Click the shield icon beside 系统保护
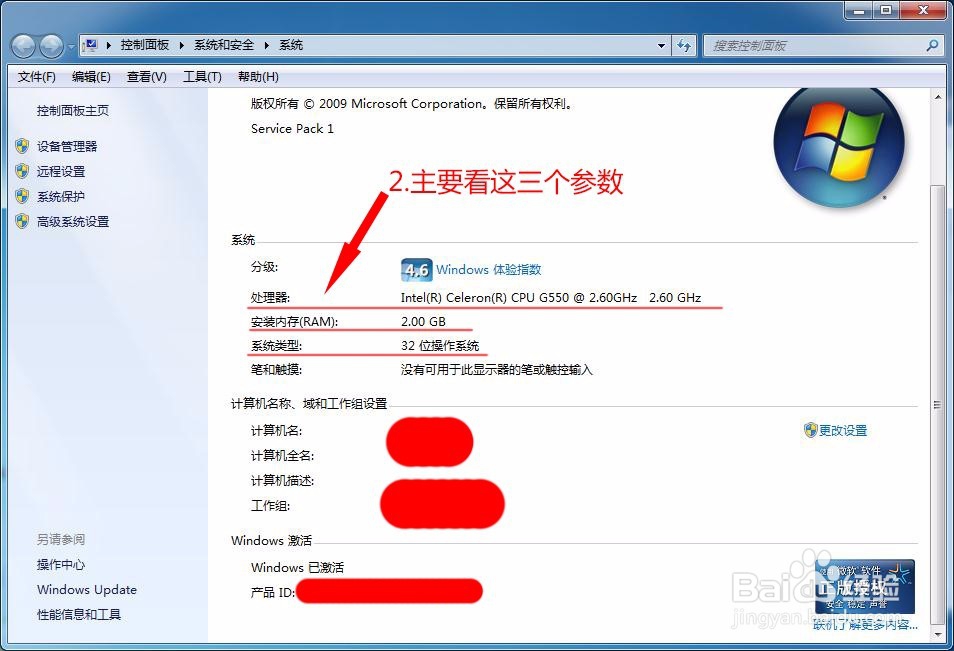This screenshot has width=954, height=651. [22, 196]
